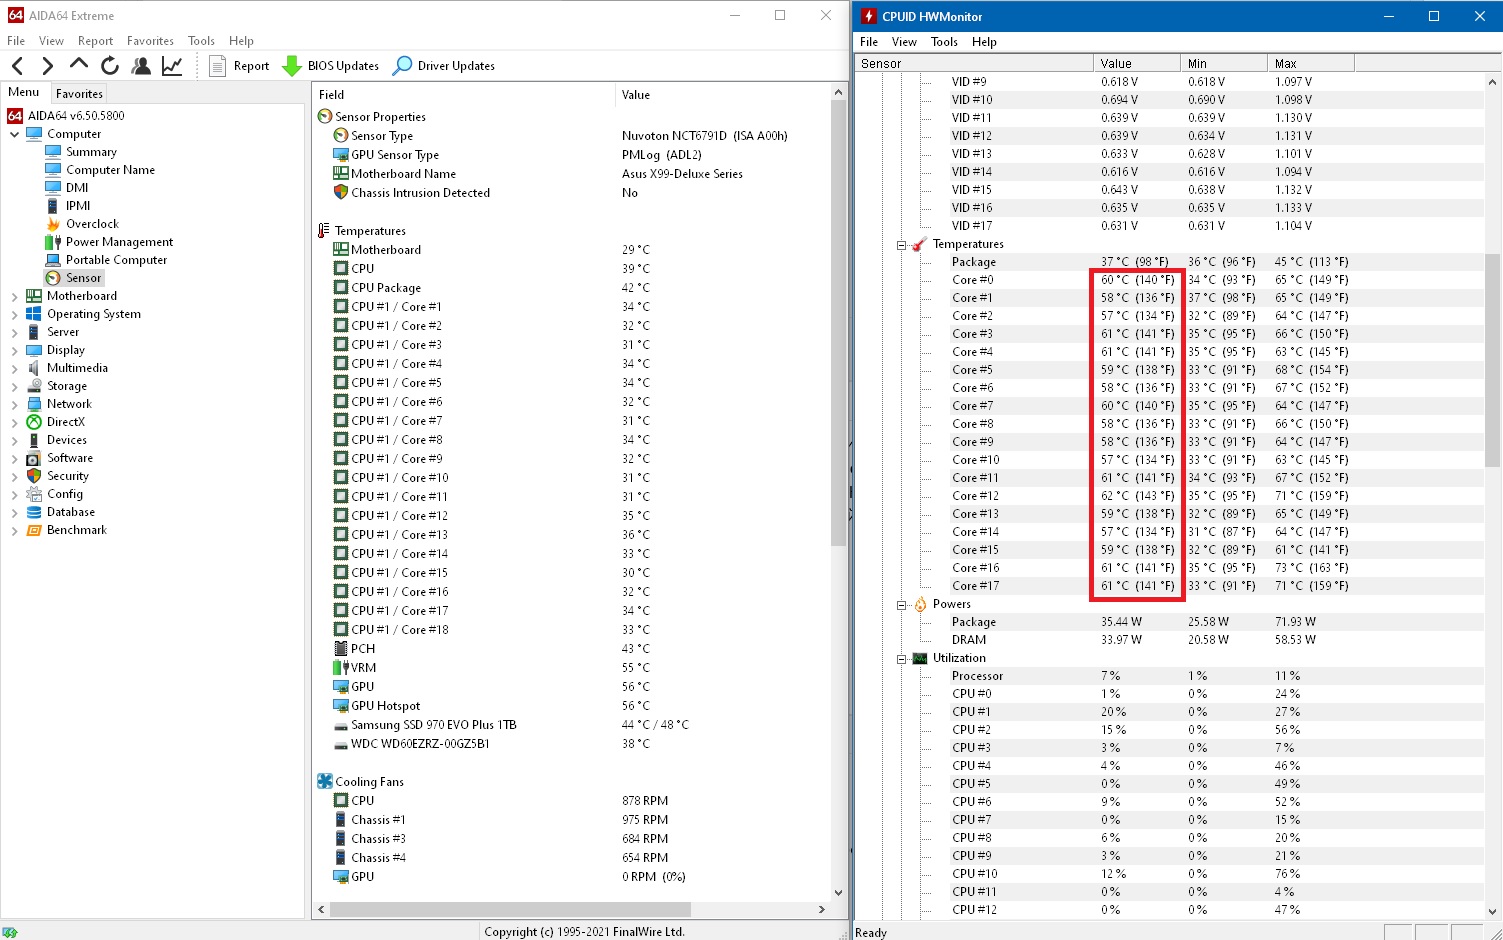Open the AIDA64 View menu
This screenshot has height=940, width=1503.
(x=51, y=41)
